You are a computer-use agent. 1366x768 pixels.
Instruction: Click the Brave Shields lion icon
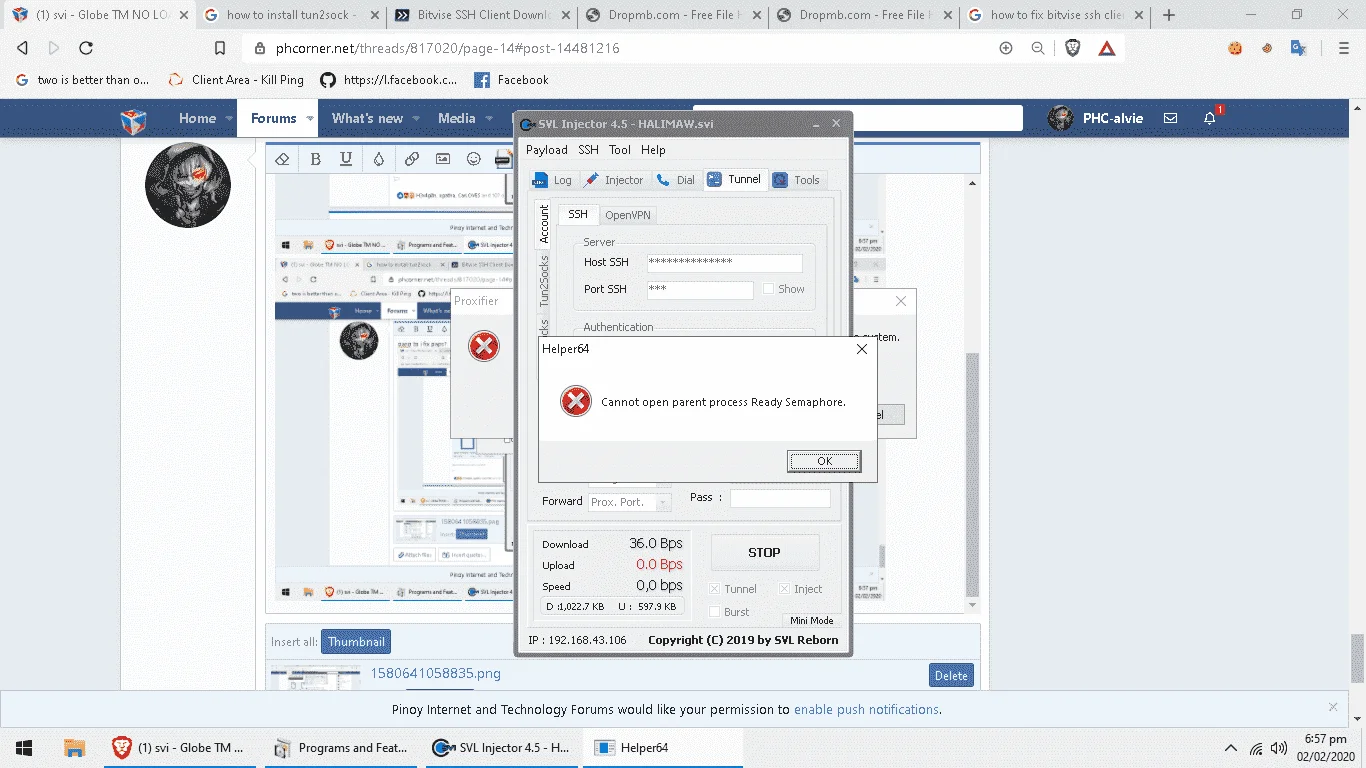tap(1073, 48)
